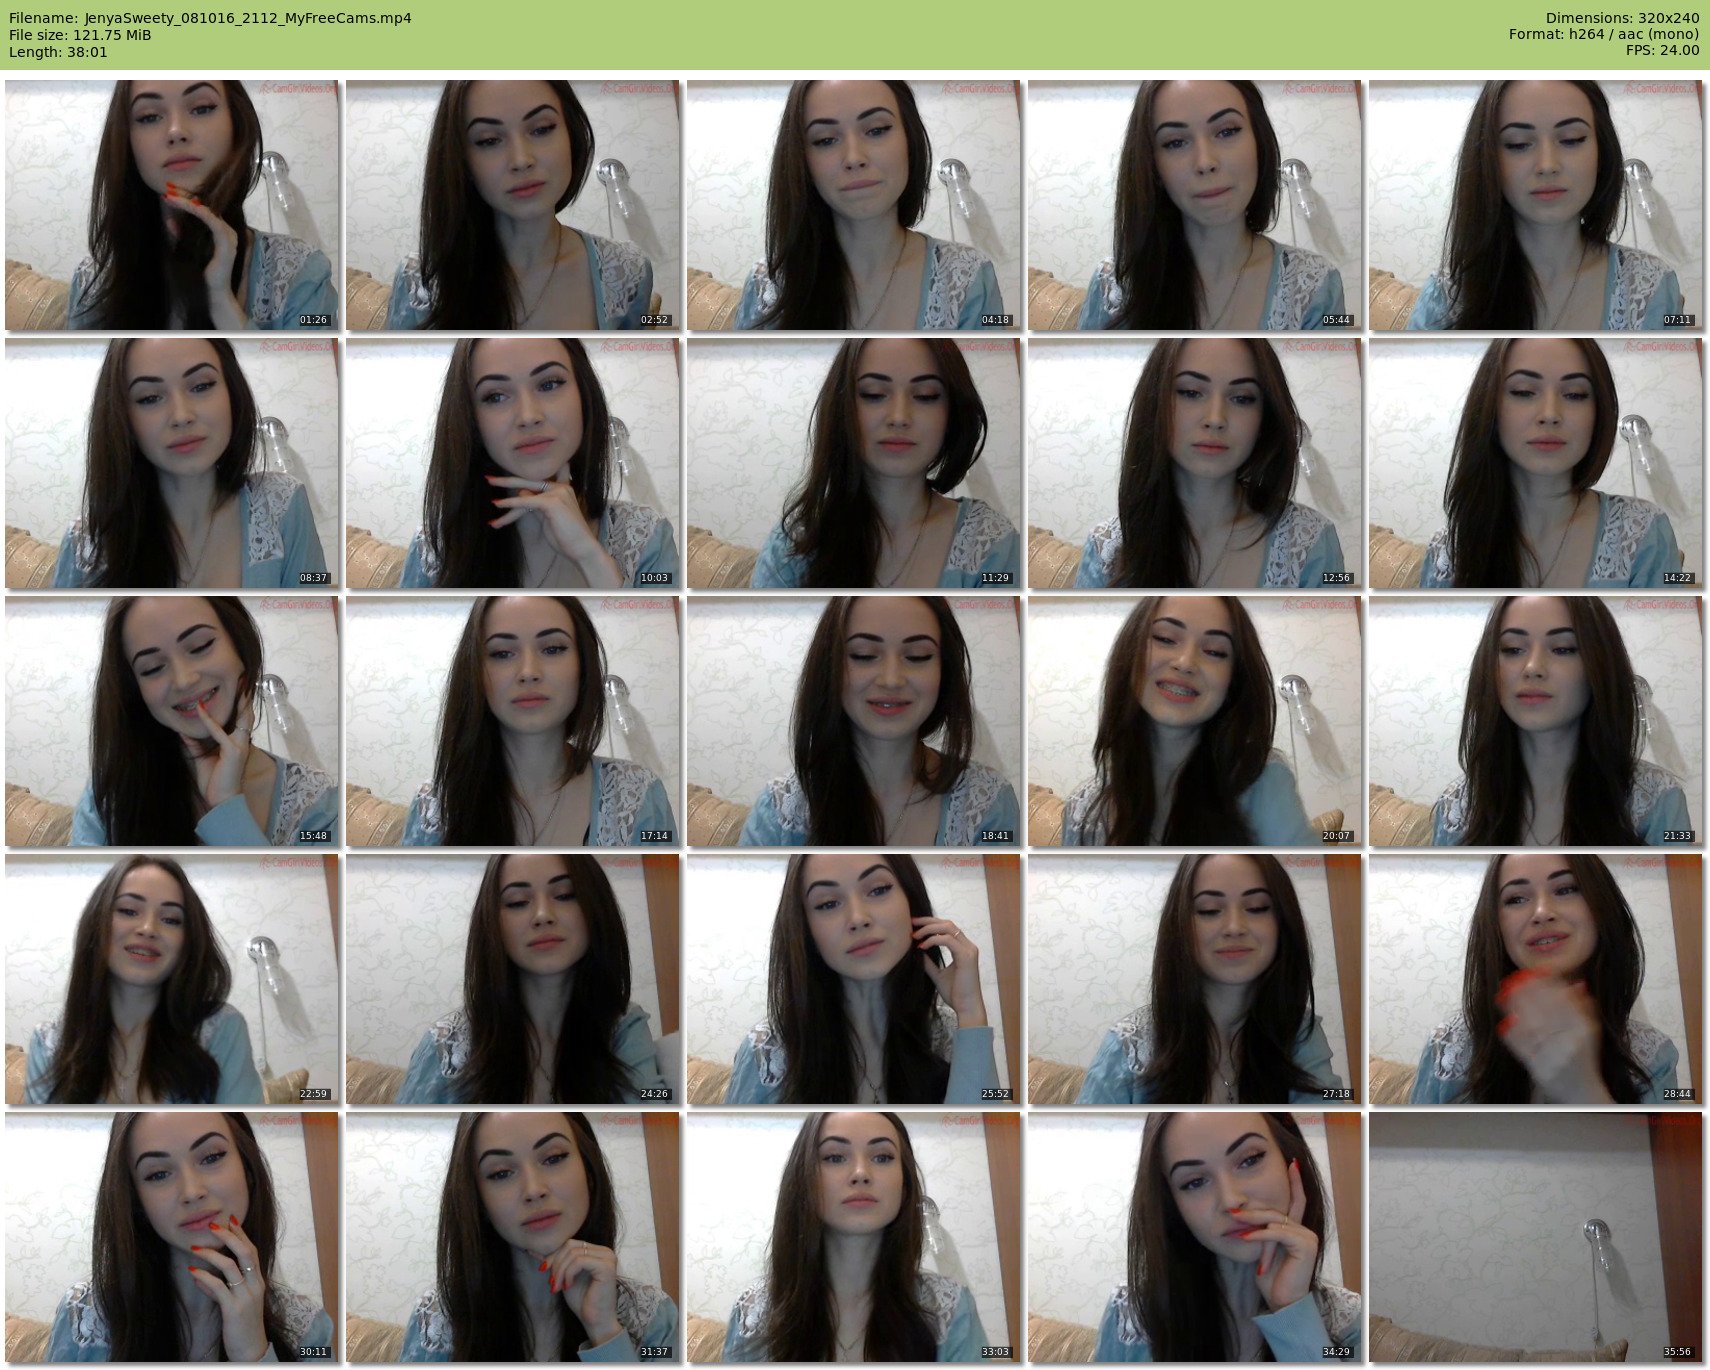The image size is (1710, 1370).
Task: Click the frame stamped 31:37
Action: 513,1237
